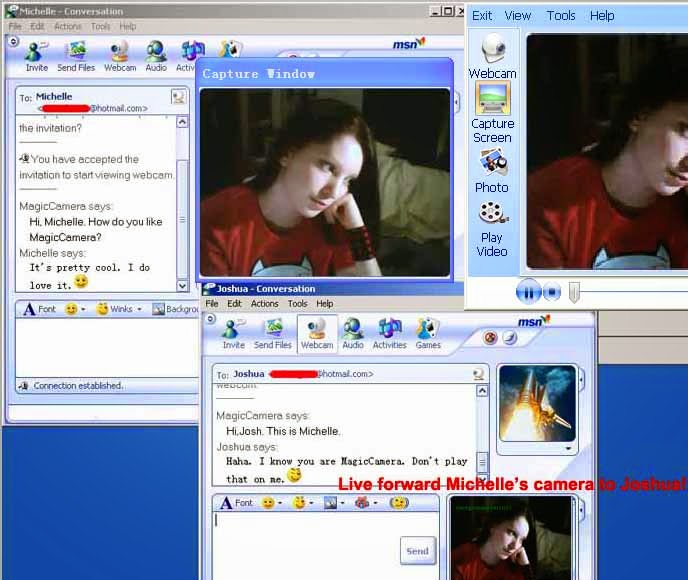Open View menu in MagicCamera
Screen dimensions: 688x580
coord(518,16)
